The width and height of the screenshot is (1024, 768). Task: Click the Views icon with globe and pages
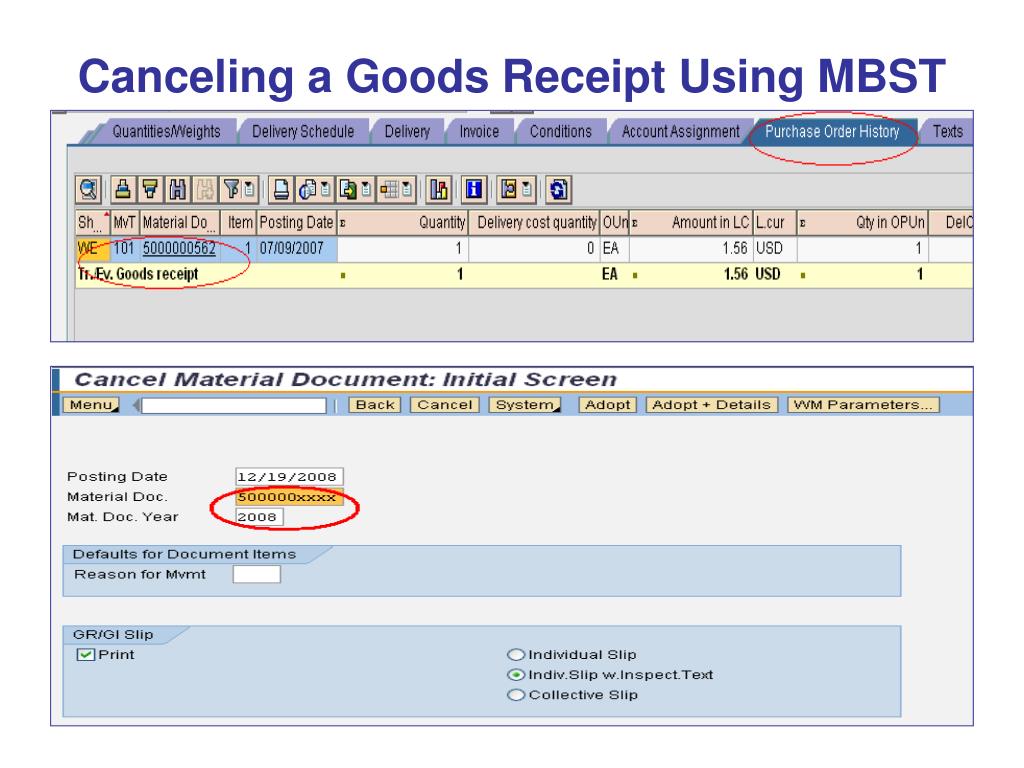[x=307, y=189]
